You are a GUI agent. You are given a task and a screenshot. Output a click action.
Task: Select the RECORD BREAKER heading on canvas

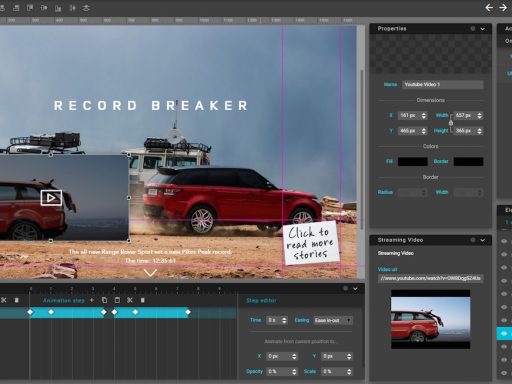coord(151,106)
